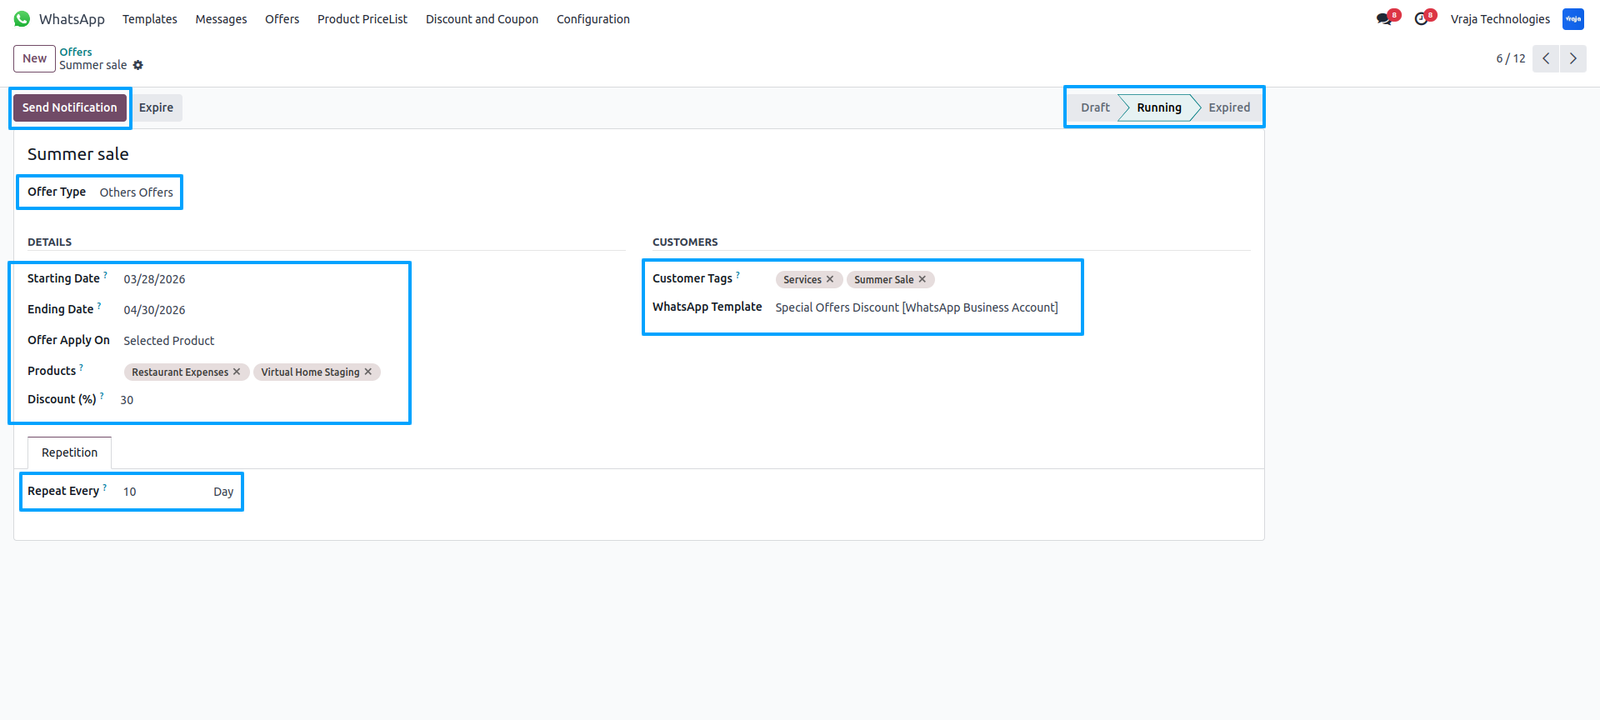Go to the next record arrow
This screenshot has width=1600, height=720.
click(x=1573, y=58)
